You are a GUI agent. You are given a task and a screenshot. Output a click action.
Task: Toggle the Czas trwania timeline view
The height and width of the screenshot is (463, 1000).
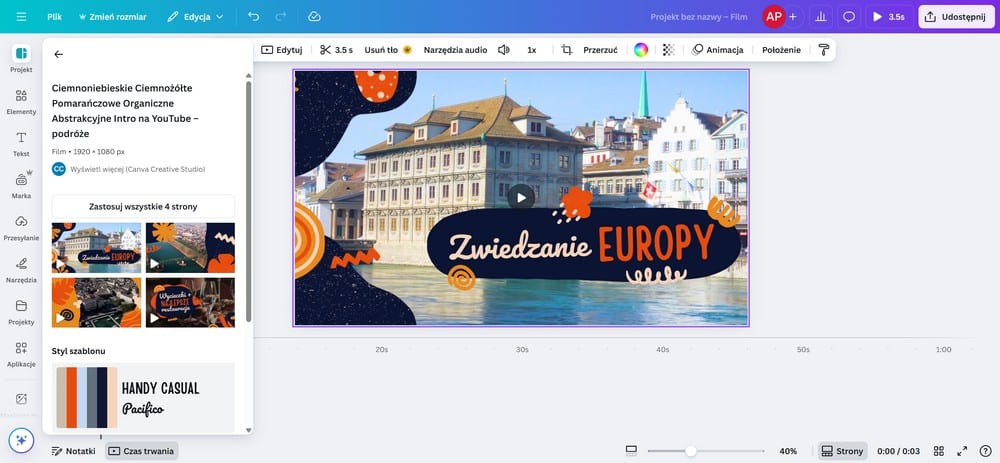142,451
